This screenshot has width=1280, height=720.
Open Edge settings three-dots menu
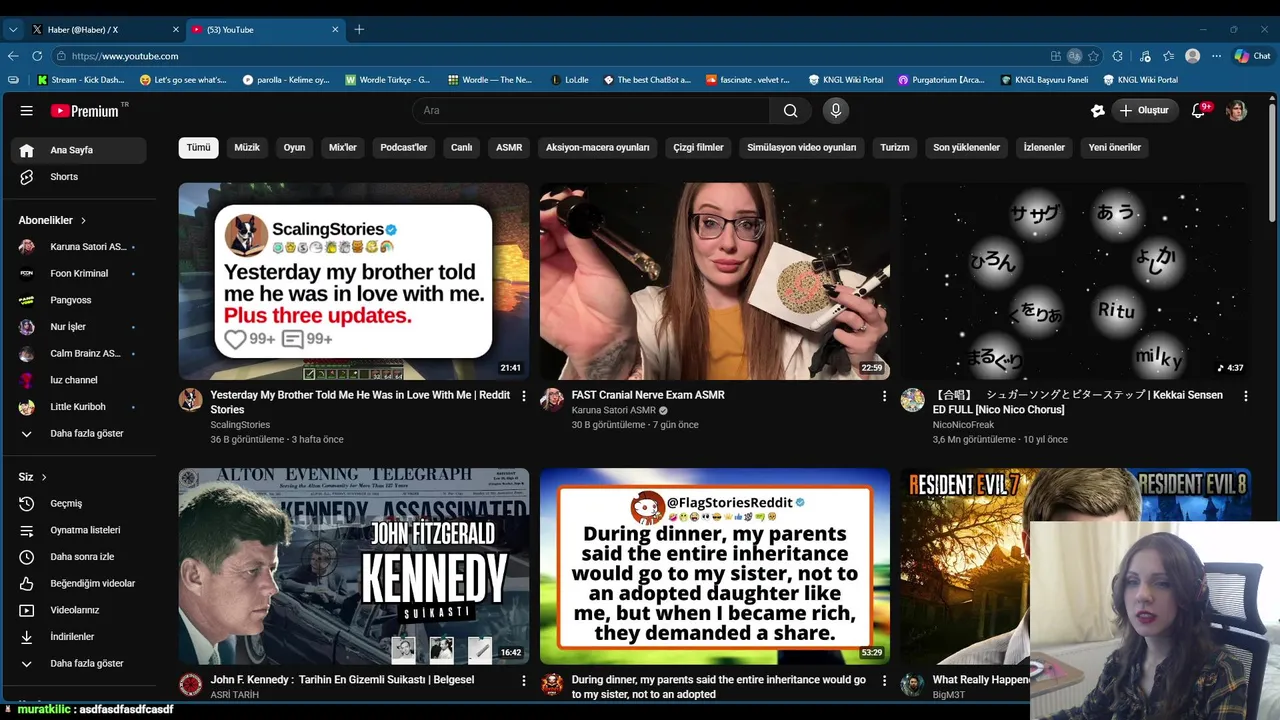1217,56
